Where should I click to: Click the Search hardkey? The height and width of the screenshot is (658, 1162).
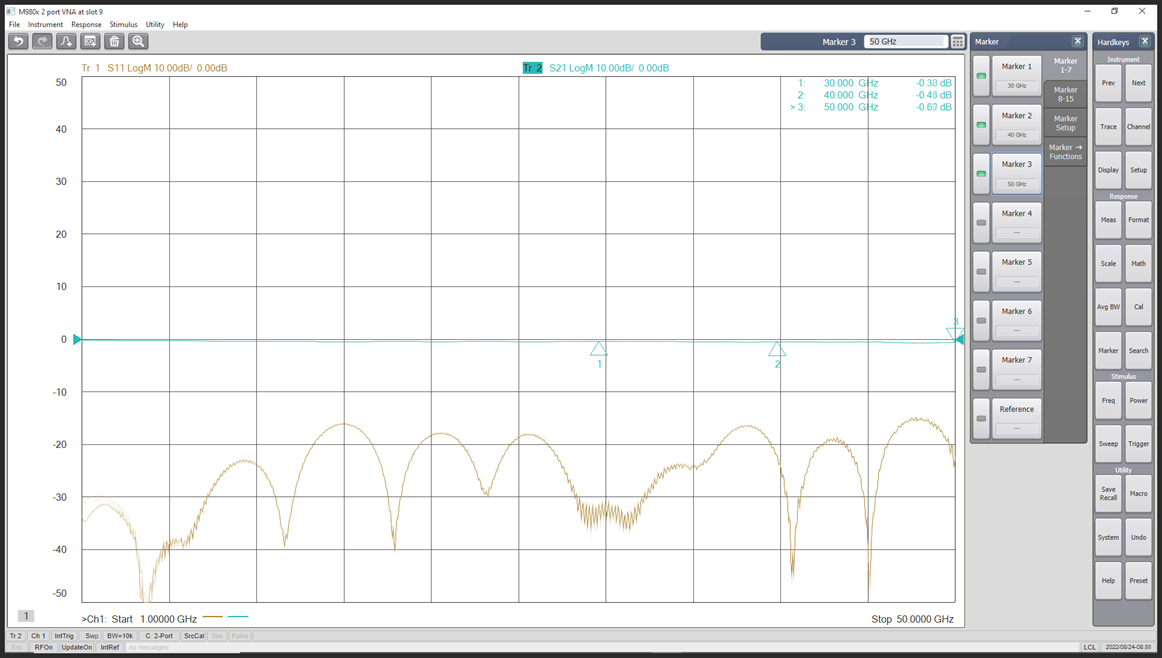click(x=1138, y=350)
